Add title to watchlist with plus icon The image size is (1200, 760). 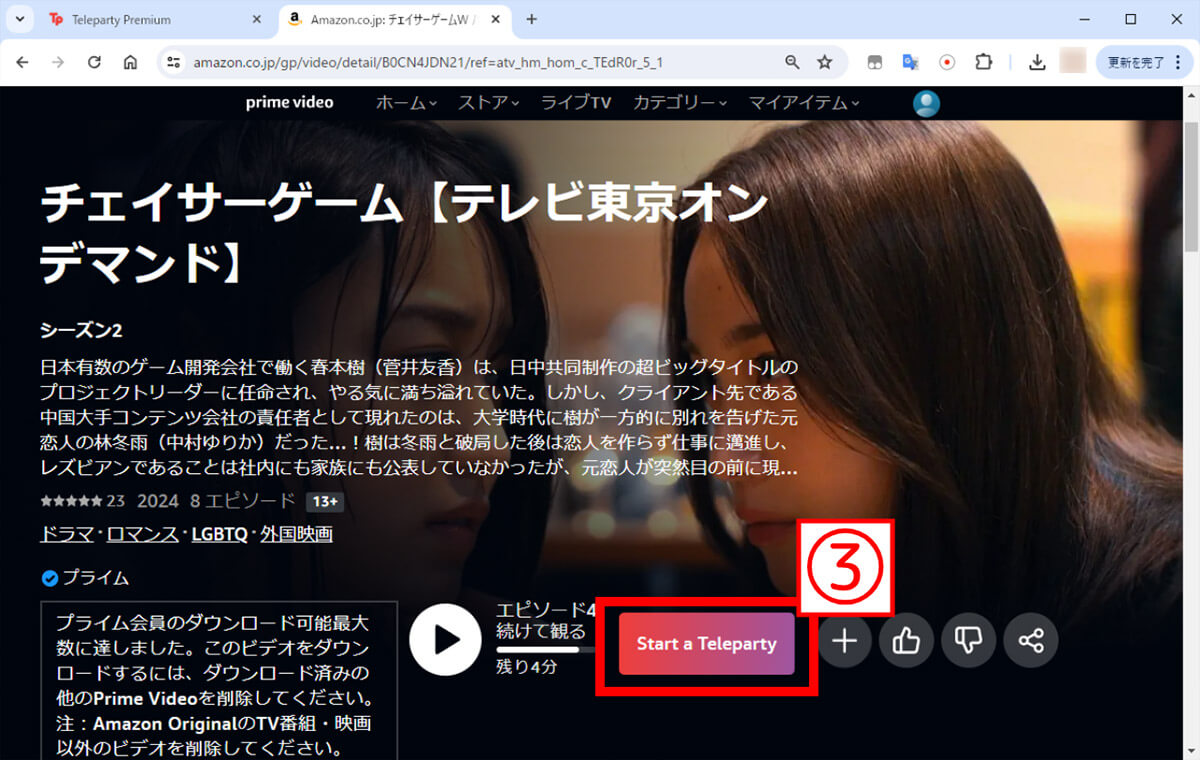(x=845, y=641)
